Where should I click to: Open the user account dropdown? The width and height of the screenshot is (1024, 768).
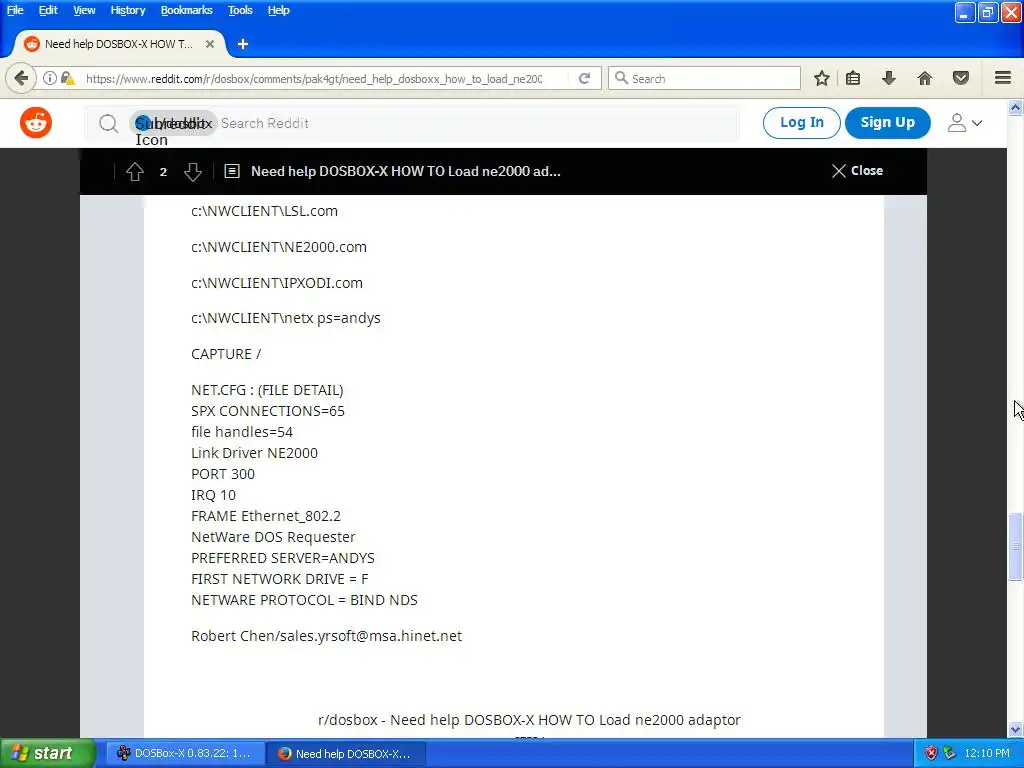click(965, 123)
